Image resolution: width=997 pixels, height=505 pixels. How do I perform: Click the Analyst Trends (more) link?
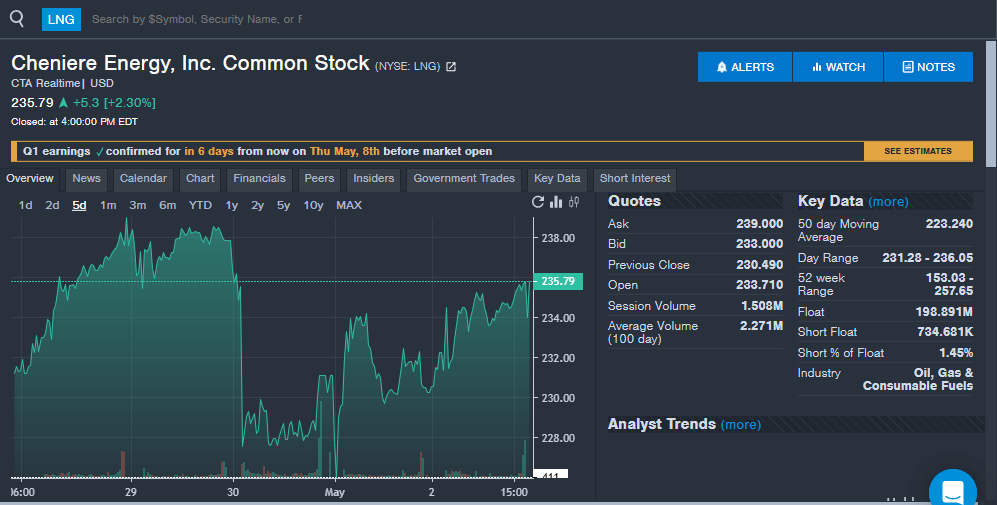(741, 424)
